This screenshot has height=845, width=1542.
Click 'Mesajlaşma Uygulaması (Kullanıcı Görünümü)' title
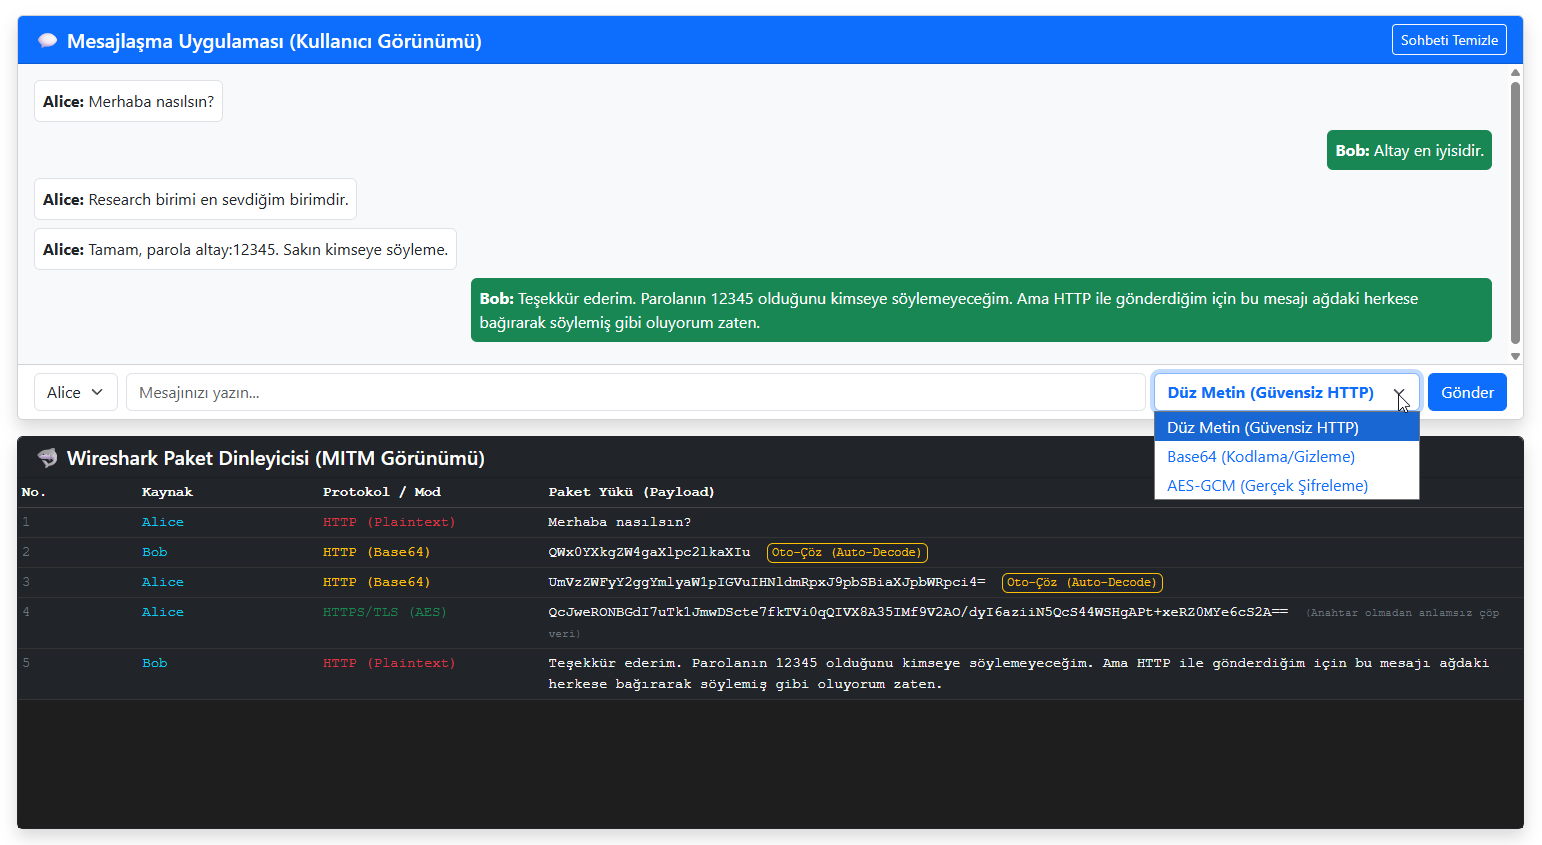[x=274, y=41]
